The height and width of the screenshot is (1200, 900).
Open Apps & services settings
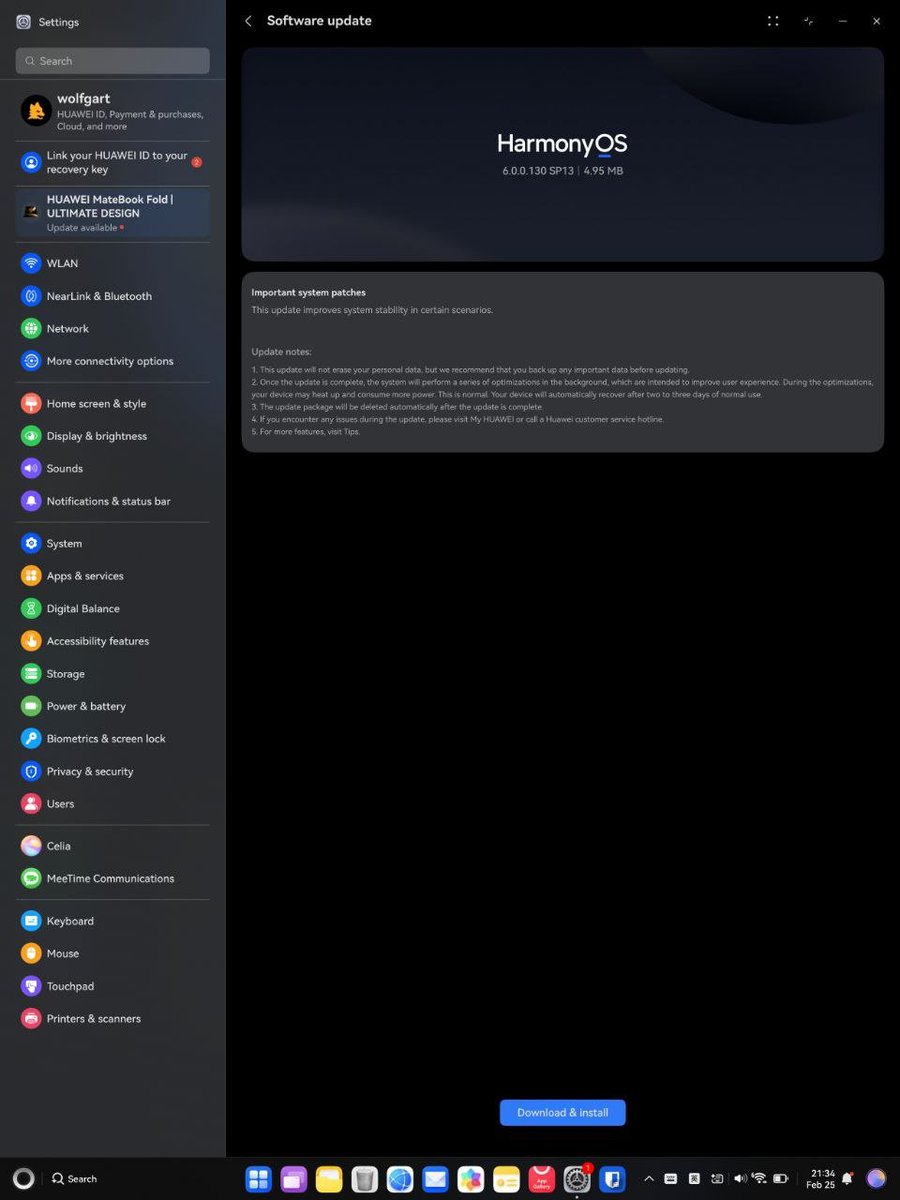(112, 576)
